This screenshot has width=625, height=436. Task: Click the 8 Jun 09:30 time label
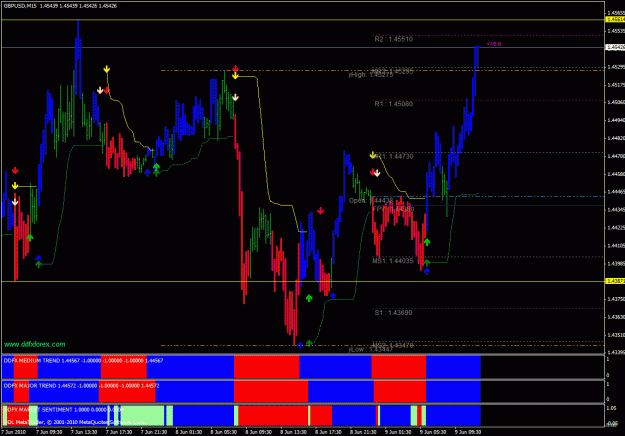[x=259, y=432]
